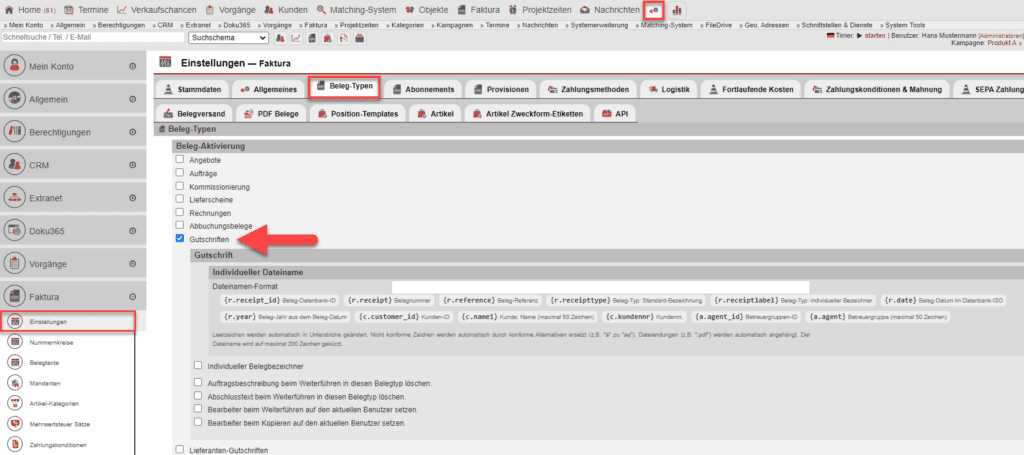Click the Allgemein sidebar icon

click(x=14, y=99)
